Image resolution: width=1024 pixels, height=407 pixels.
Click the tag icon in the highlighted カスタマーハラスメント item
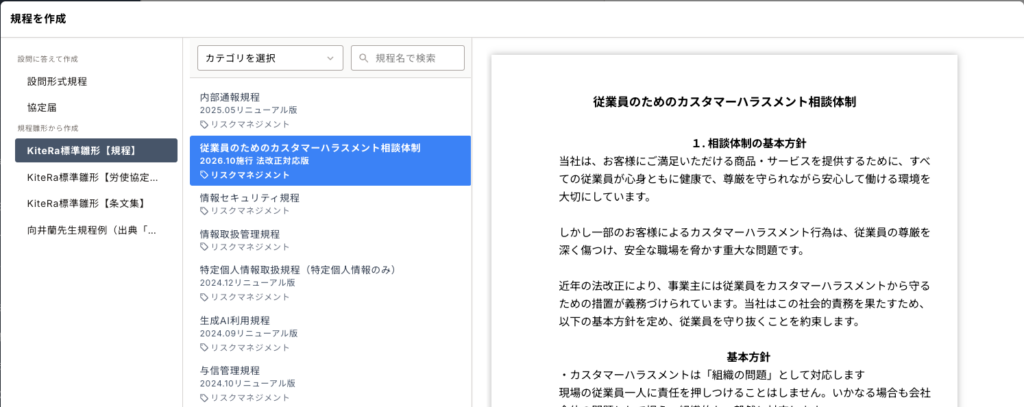pos(205,175)
